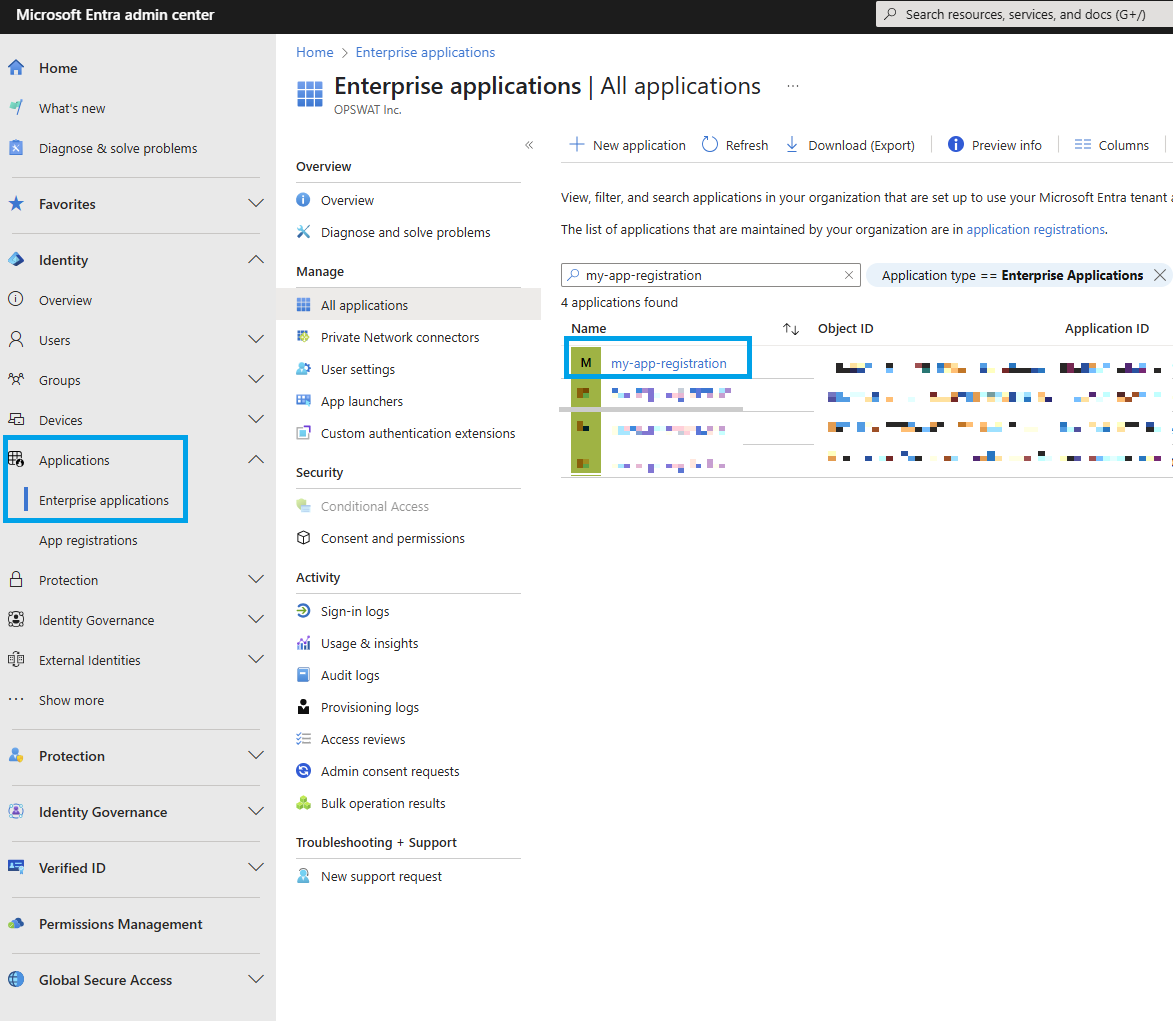Screen dimensions: 1173x1021
Task: Expand the Verified ID section chevron
Action: coord(256,868)
